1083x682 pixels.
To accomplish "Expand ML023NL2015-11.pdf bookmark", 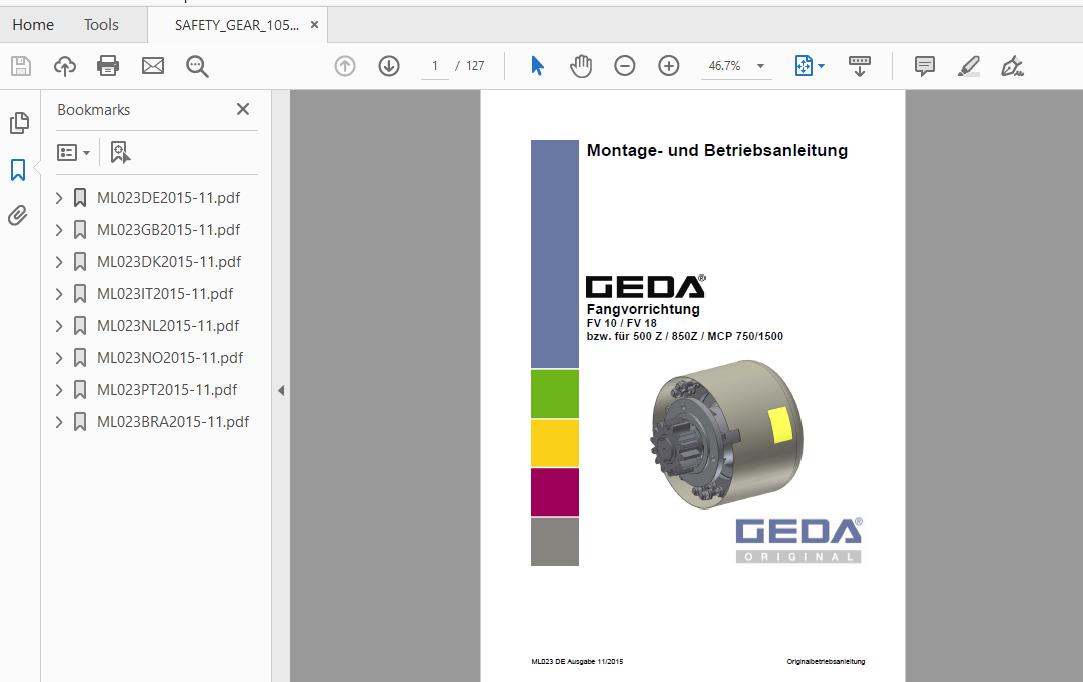I will 59,326.
